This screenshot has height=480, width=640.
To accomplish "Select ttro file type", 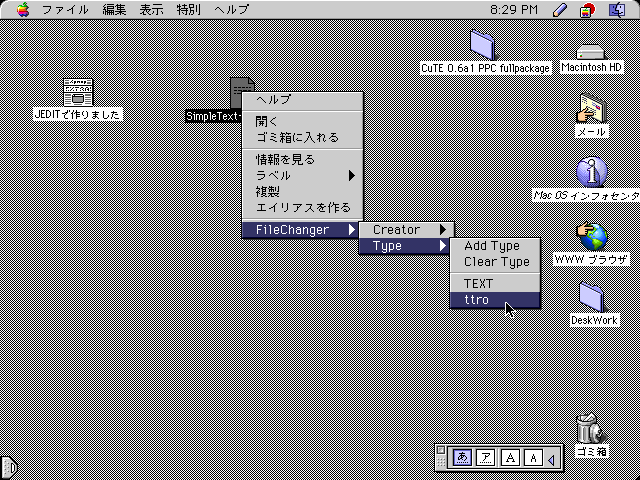I will pos(495,300).
